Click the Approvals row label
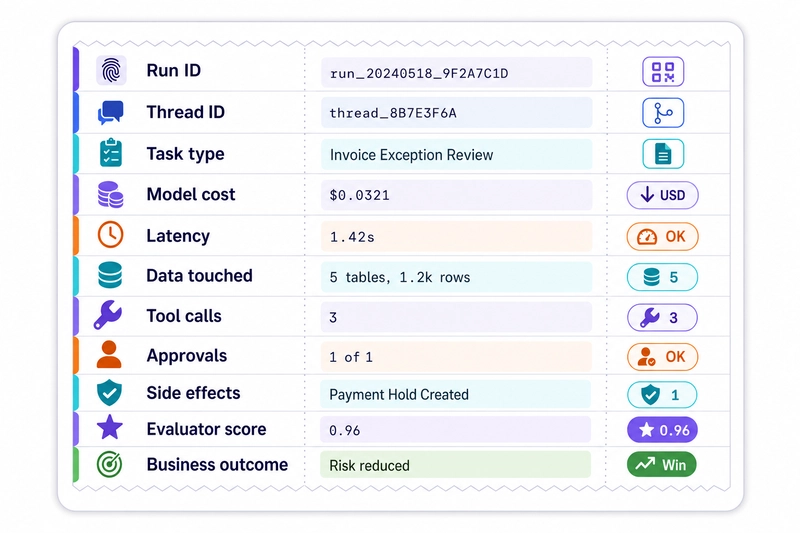 [x=187, y=356]
